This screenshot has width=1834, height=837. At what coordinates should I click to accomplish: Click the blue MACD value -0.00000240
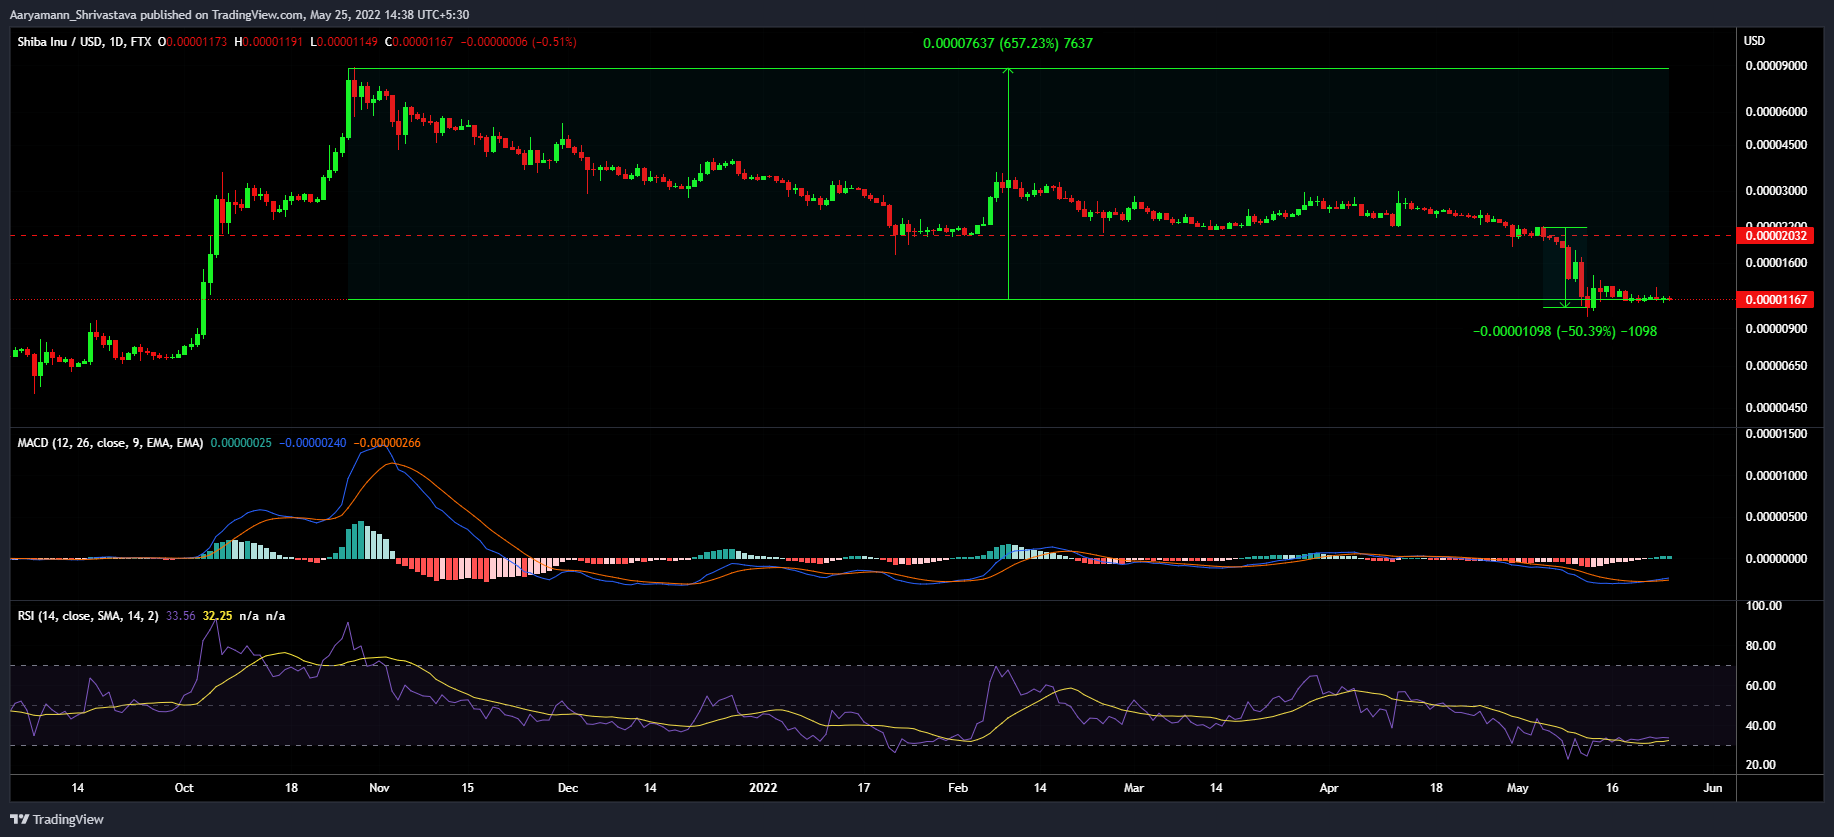(x=312, y=443)
